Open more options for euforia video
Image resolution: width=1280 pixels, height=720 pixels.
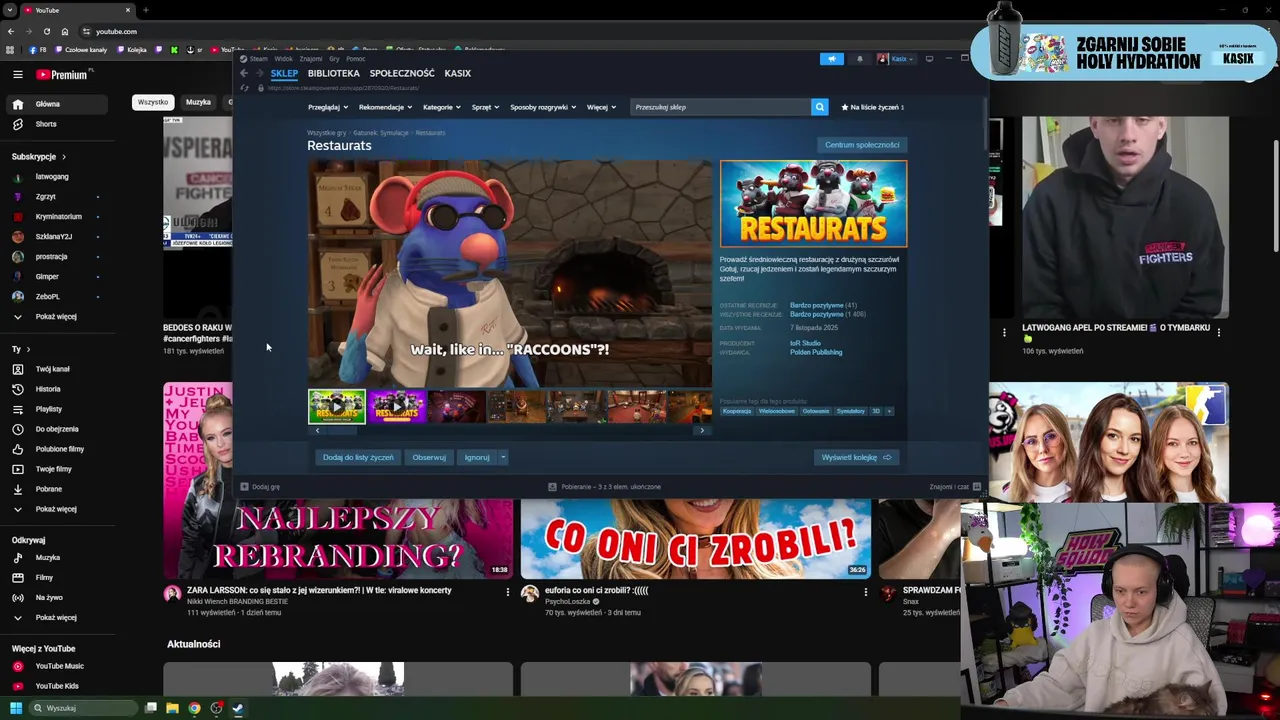[866, 592]
